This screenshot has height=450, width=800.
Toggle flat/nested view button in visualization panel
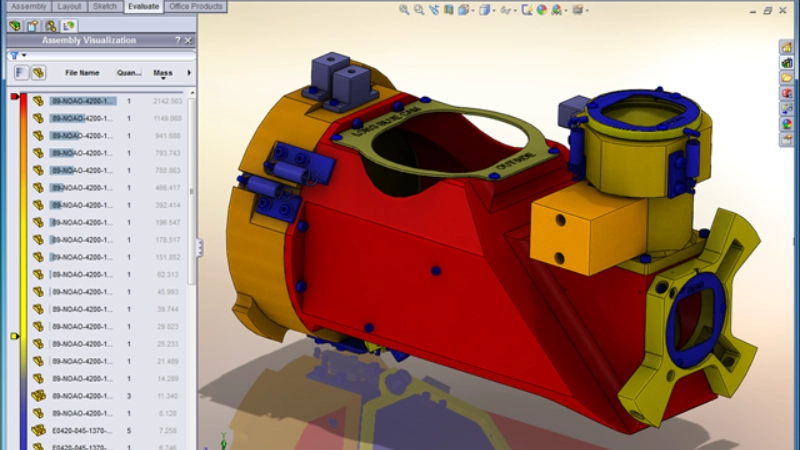pos(21,73)
